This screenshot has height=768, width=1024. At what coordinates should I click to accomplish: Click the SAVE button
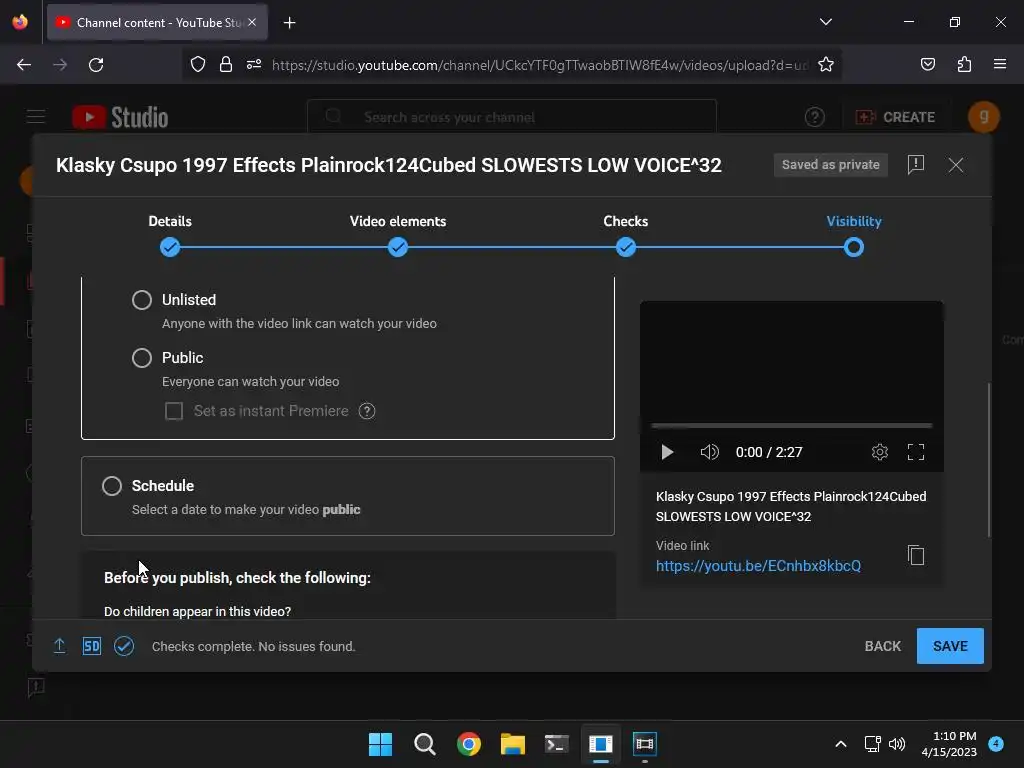pyautogui.click(x=950, y=646)
